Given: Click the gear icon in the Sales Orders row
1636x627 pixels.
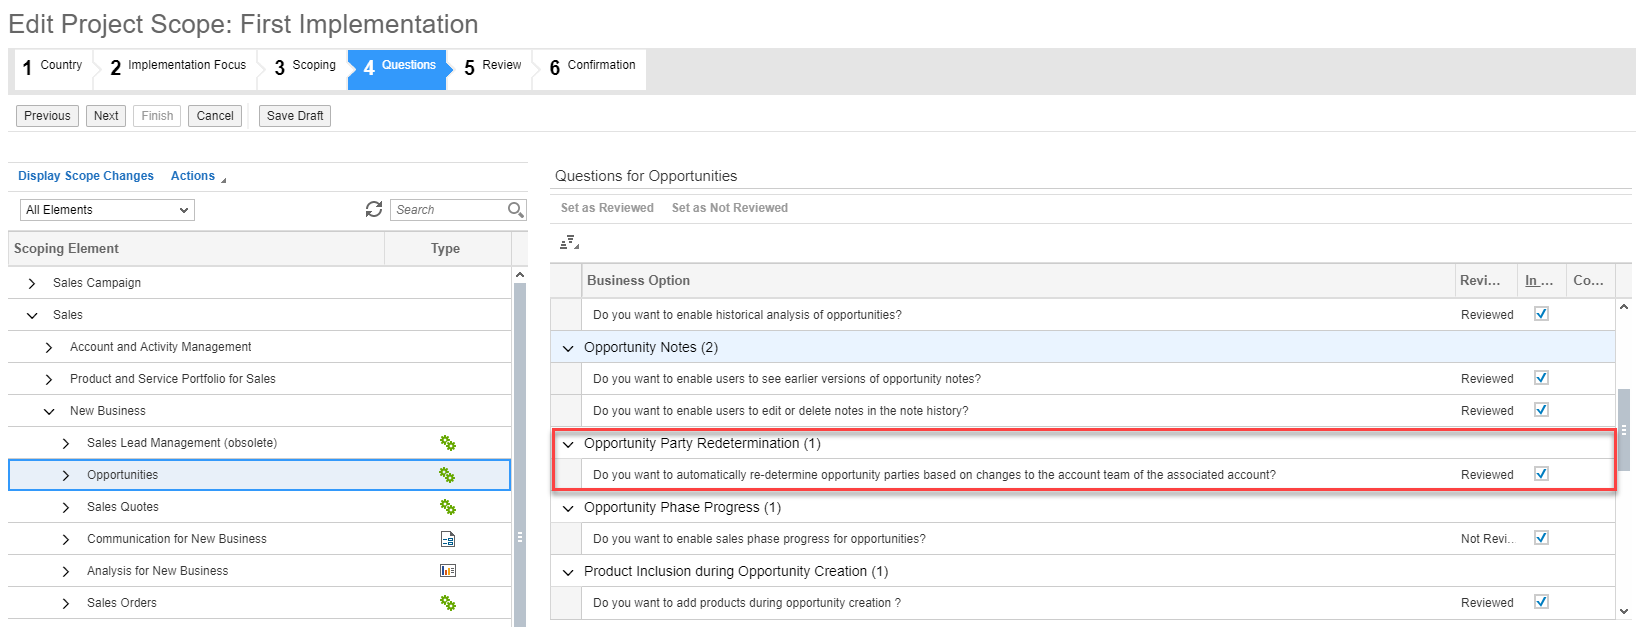Looking at the screenshot, I should point(448,603).
